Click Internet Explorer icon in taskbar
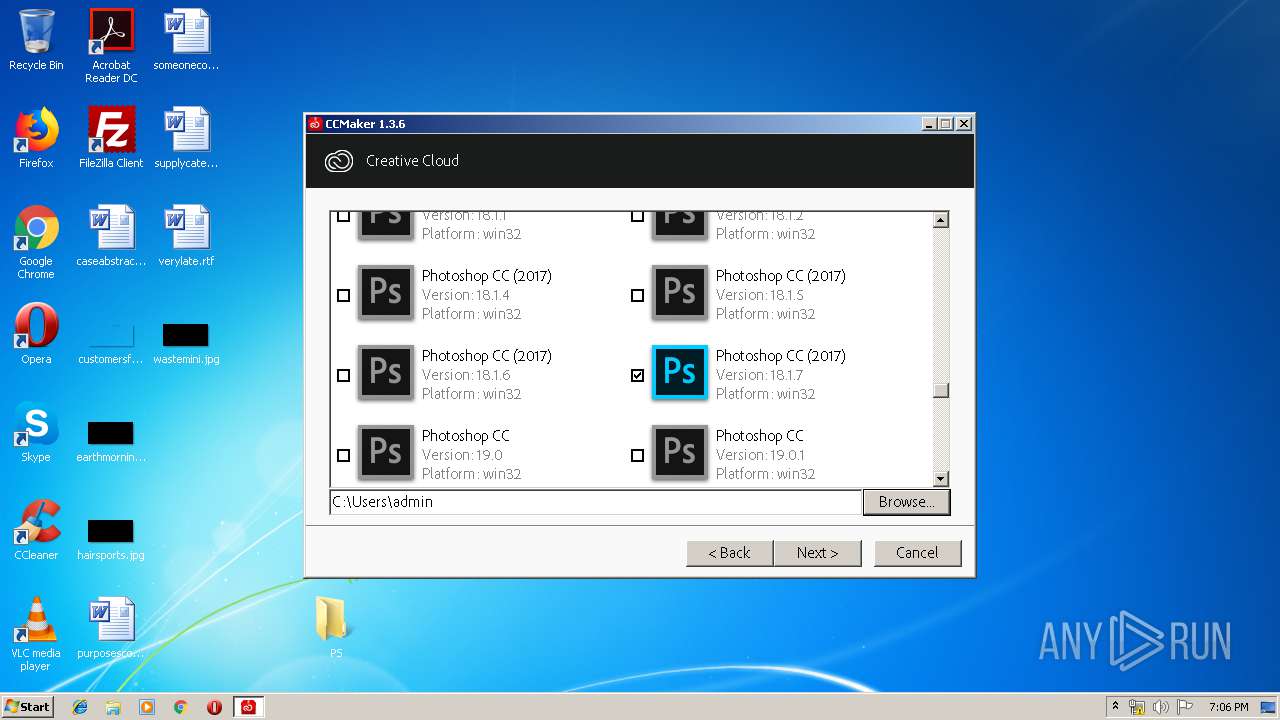The width and height of the screenshot is (1280, 720). [x=80, y=707]
